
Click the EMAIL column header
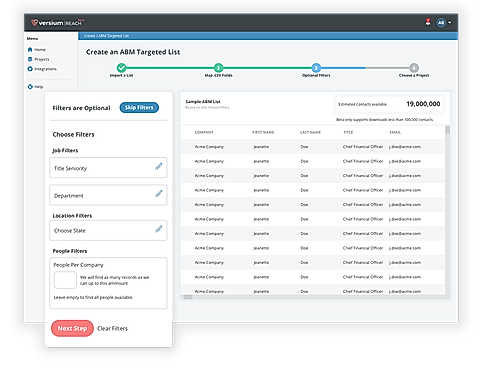[395, 132]
